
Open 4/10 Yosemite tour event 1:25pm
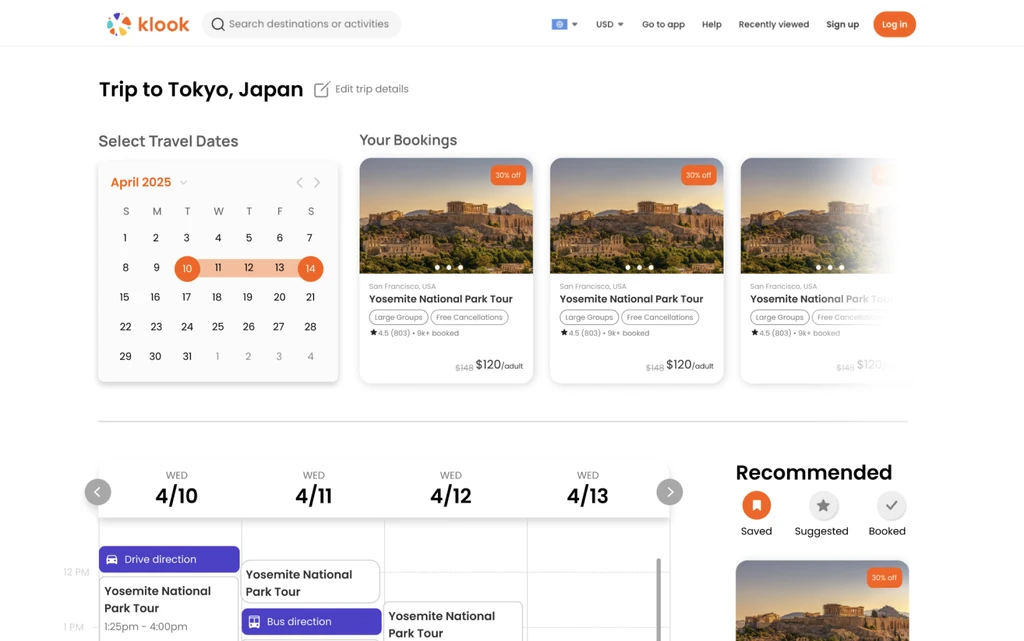[x=169, y=609]
